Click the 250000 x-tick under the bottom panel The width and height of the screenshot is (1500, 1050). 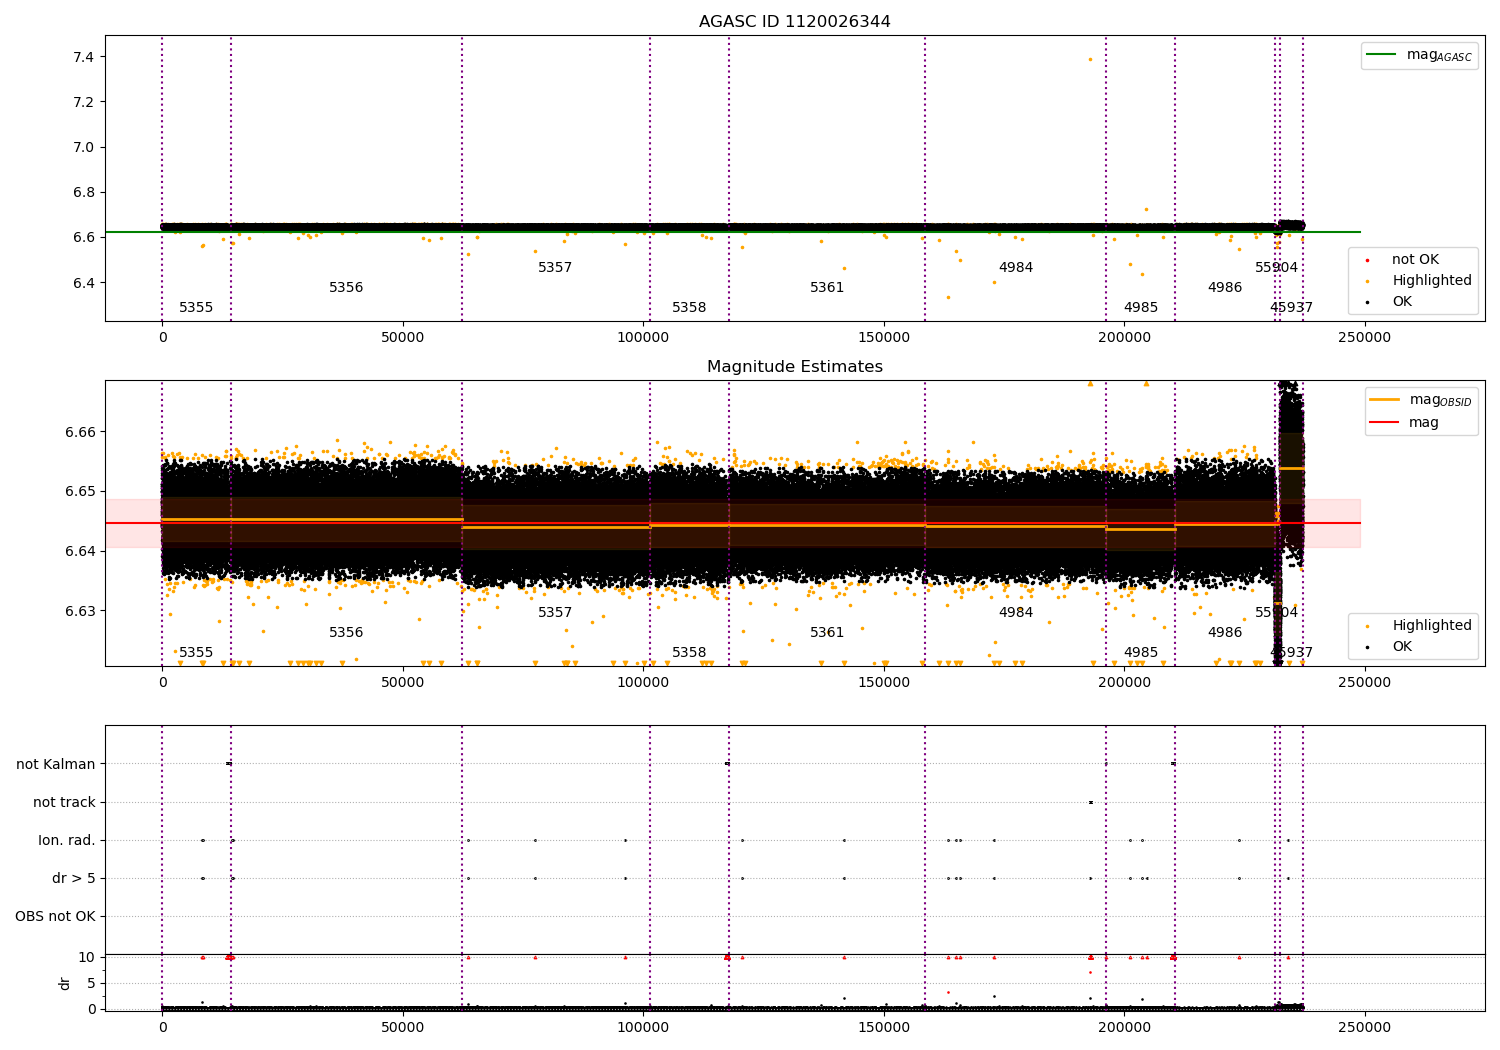coord(1365,1027)
